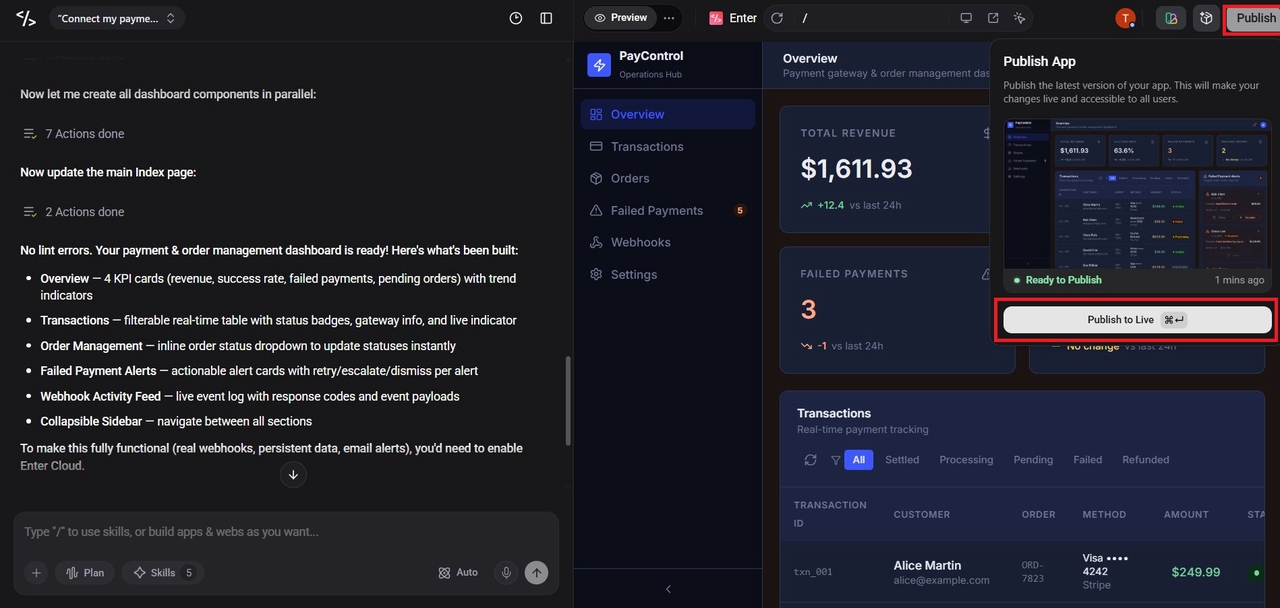Switch preview to desktop device icon
Viewport: 1280px width, 608px height.
(966, 18)
